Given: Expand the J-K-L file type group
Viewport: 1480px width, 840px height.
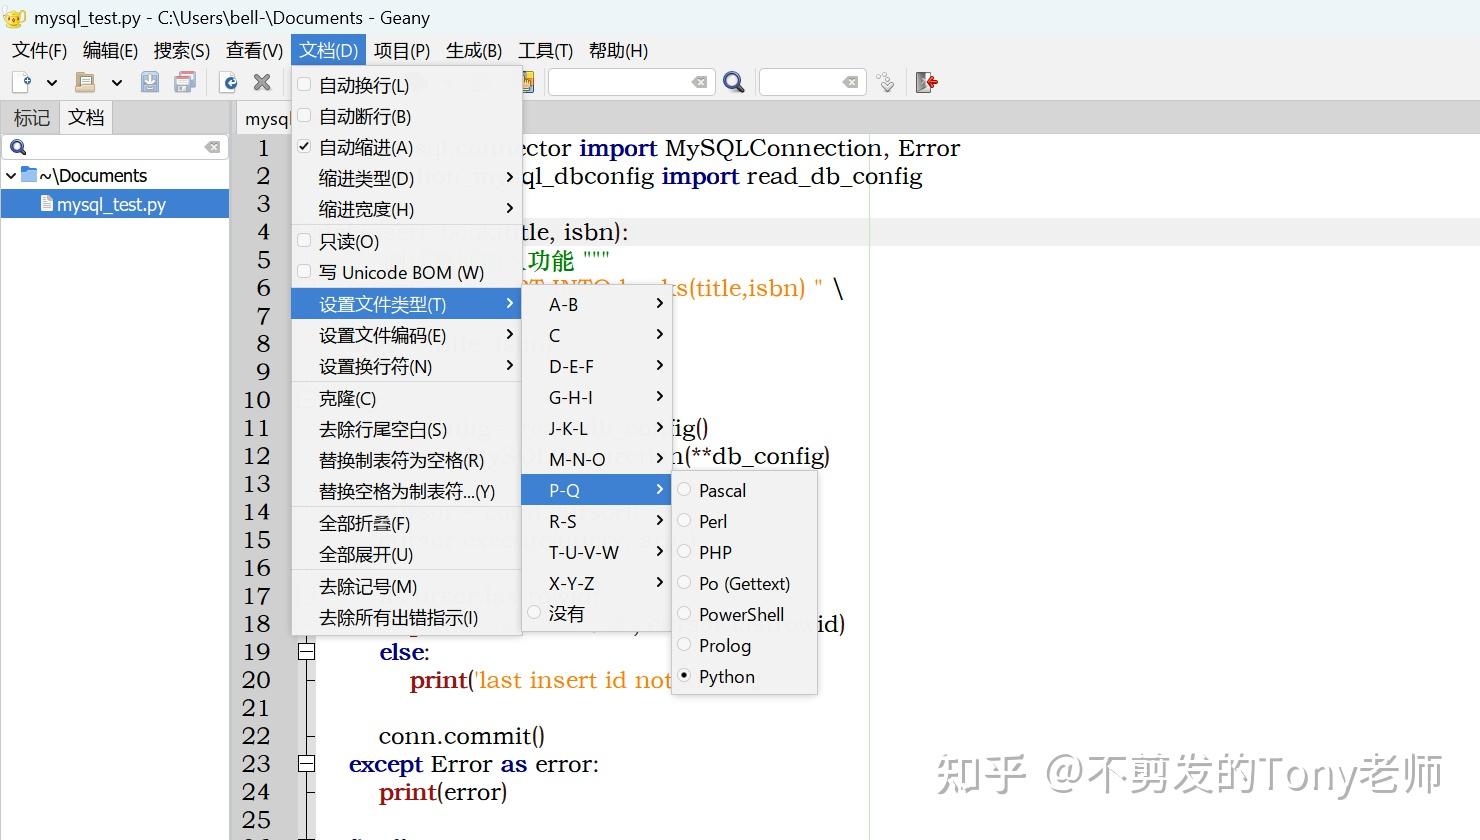Looking at the screenshot, I should click(x=595, y=428).
